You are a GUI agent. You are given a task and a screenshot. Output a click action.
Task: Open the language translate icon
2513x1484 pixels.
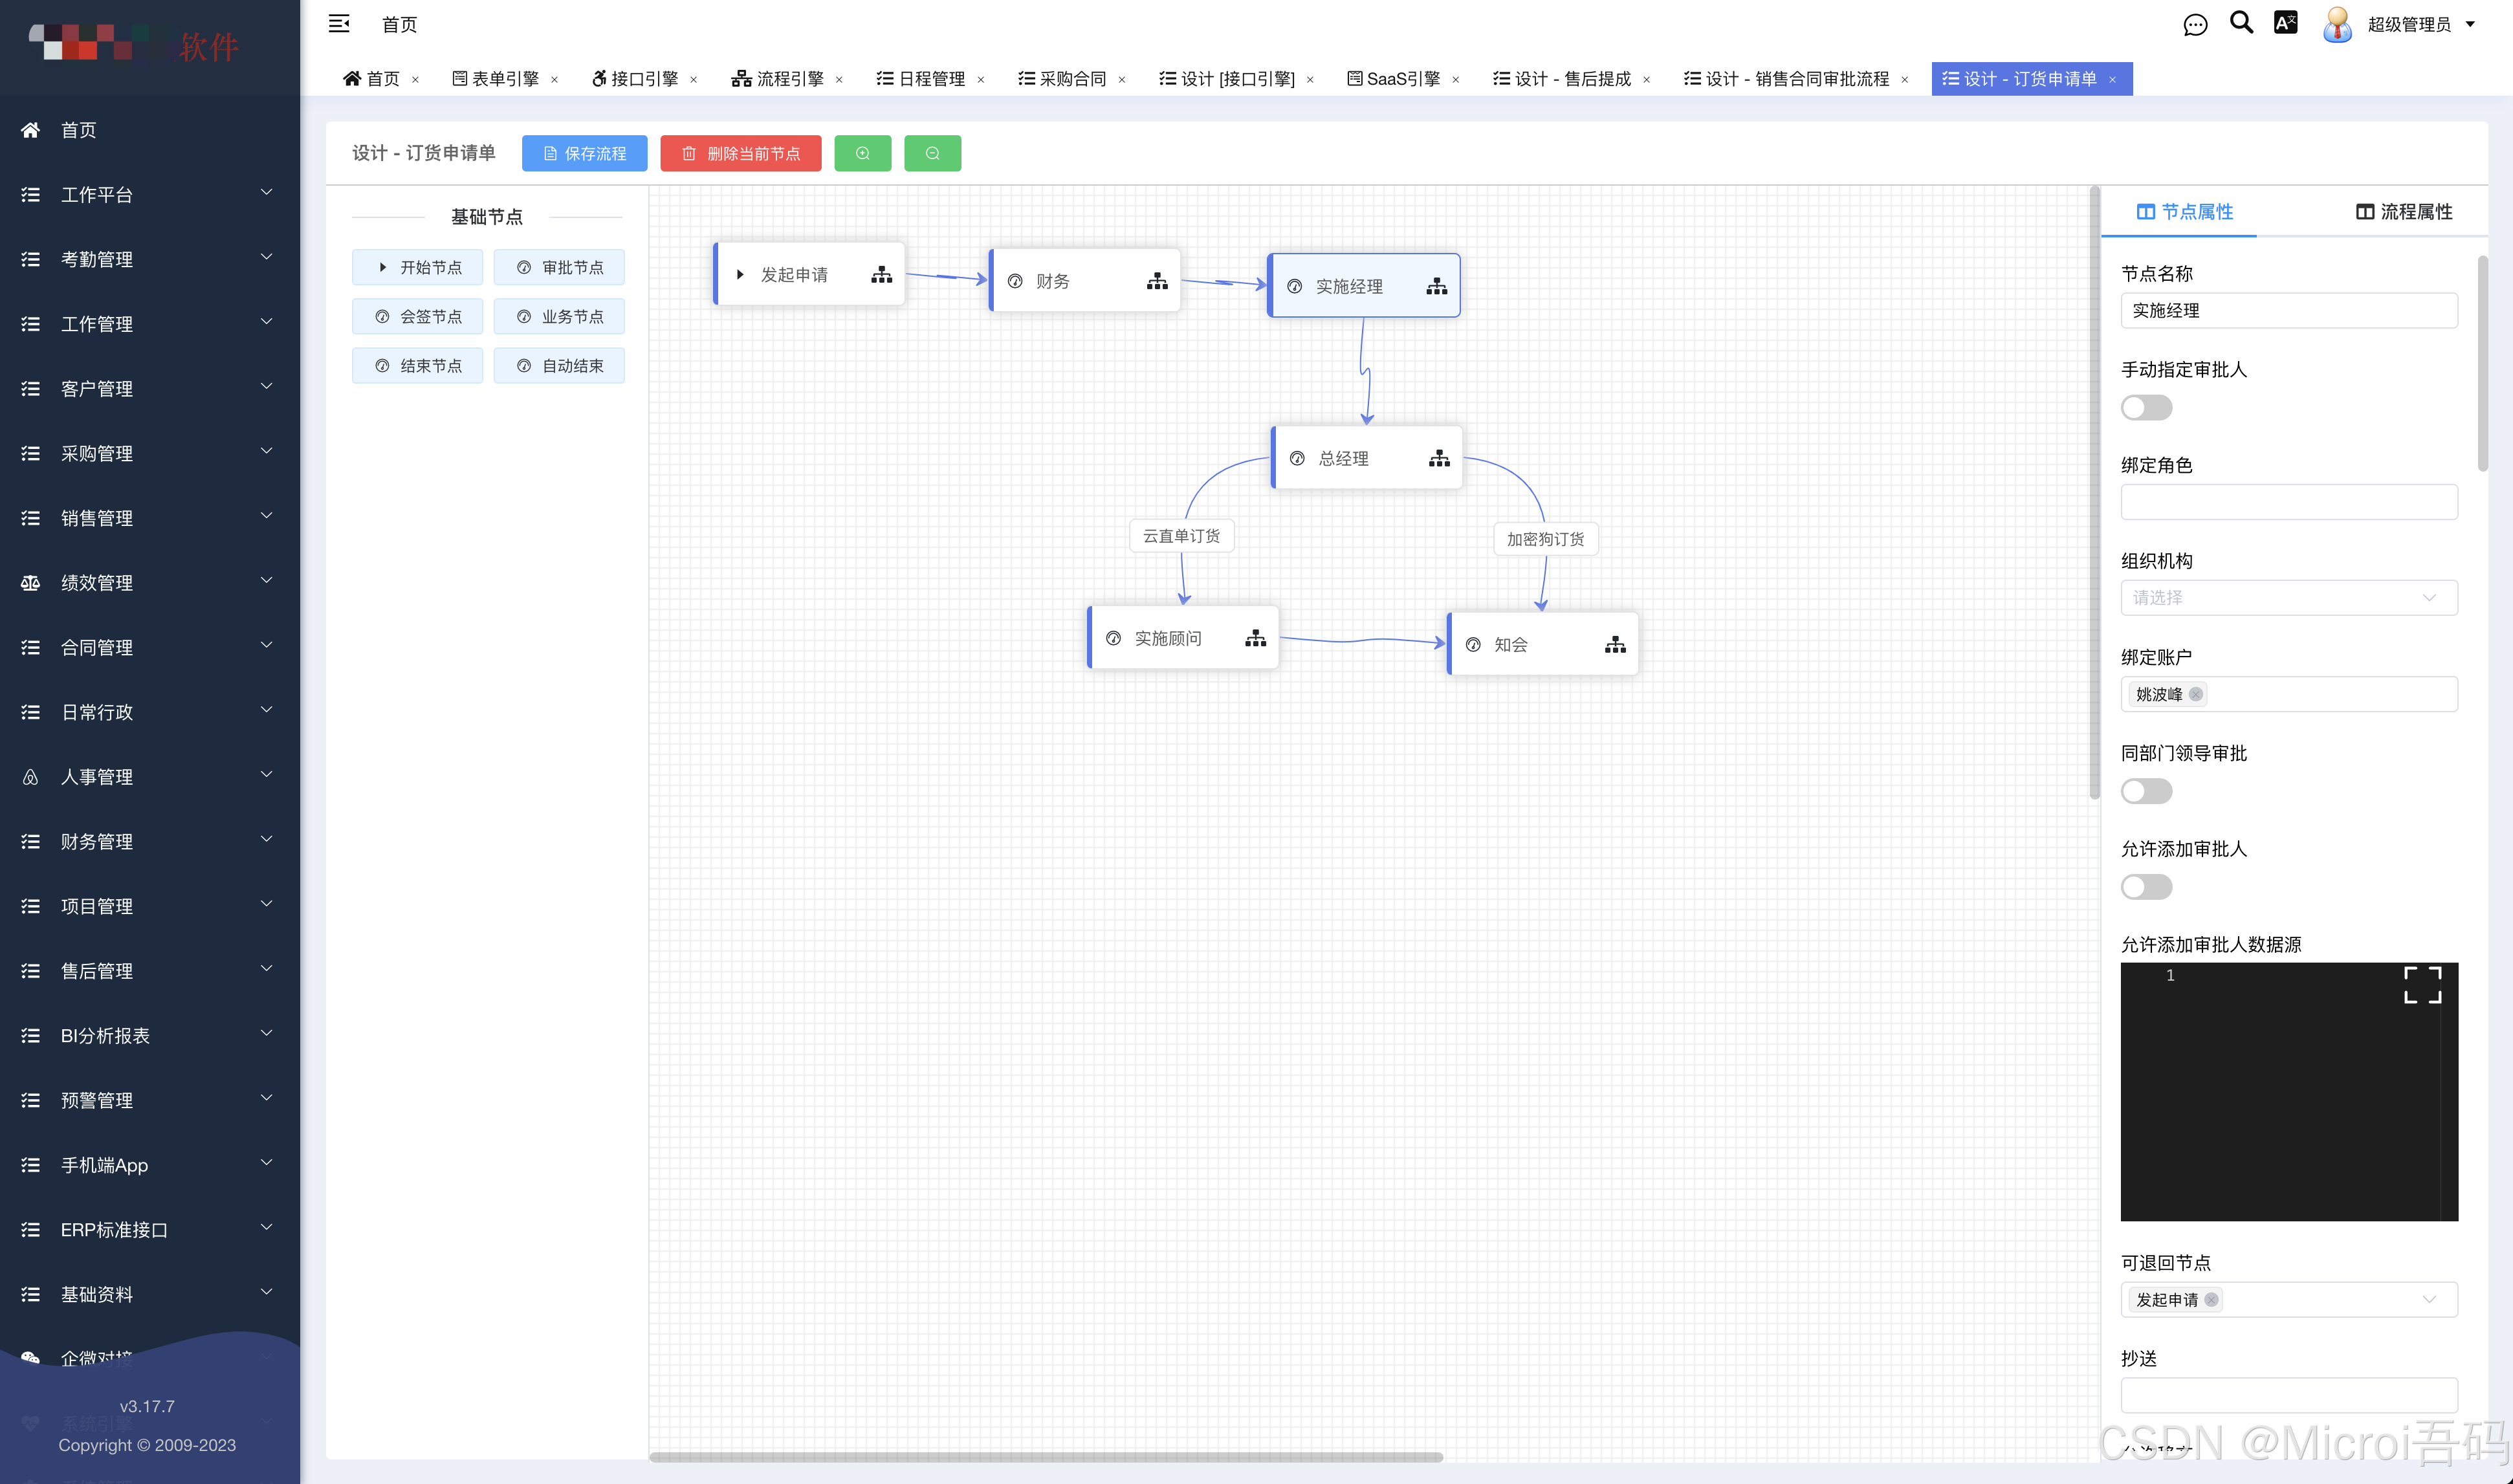2285,23
